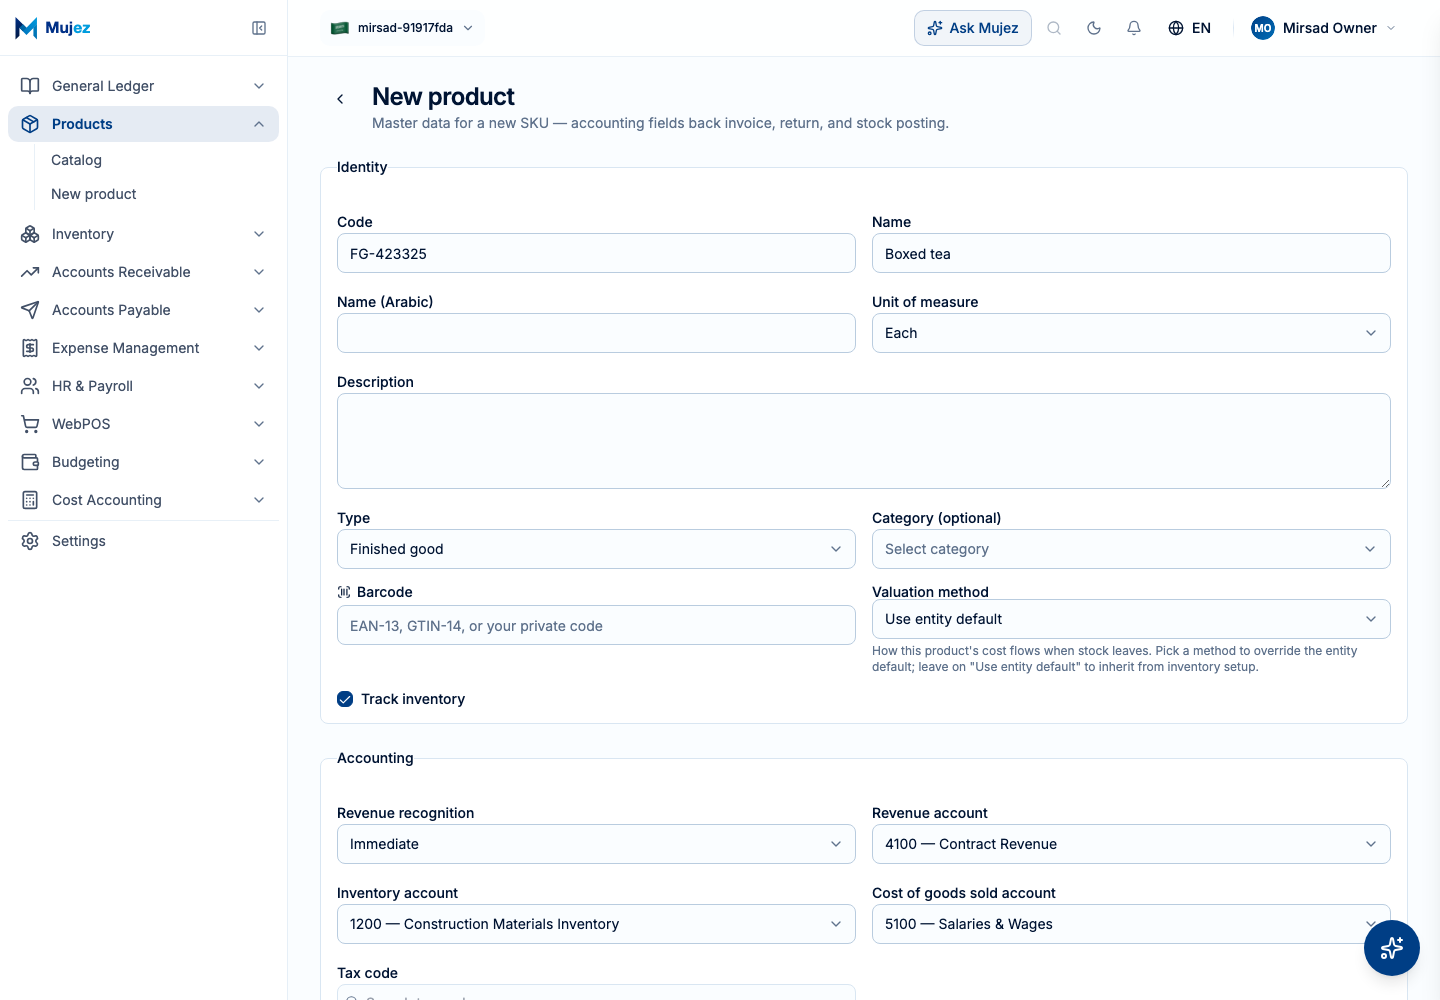The height and width of the screenshot is (1000, 1440).
Task: Click the Description text area
Action: coord(864,441)
